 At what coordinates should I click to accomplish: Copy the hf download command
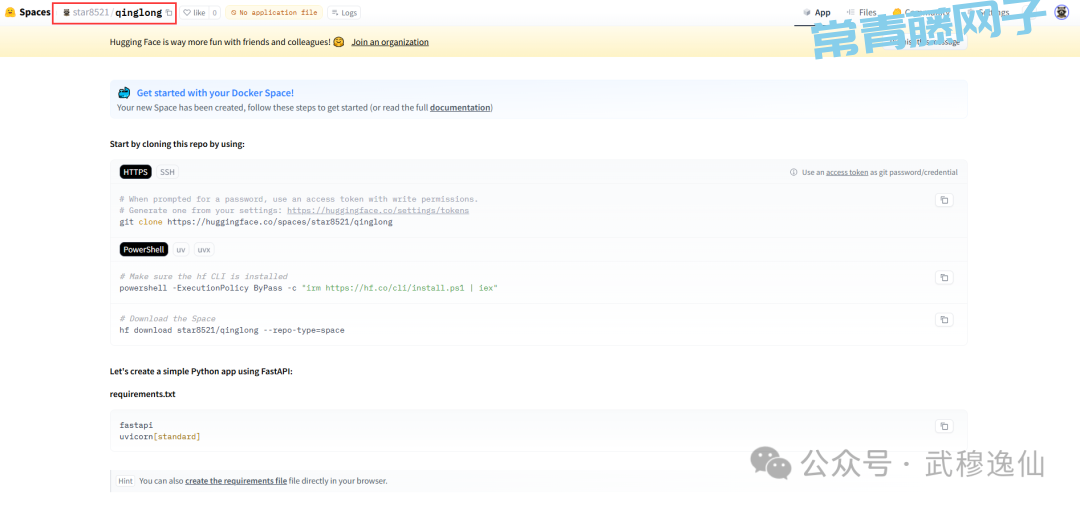point(943,320)
